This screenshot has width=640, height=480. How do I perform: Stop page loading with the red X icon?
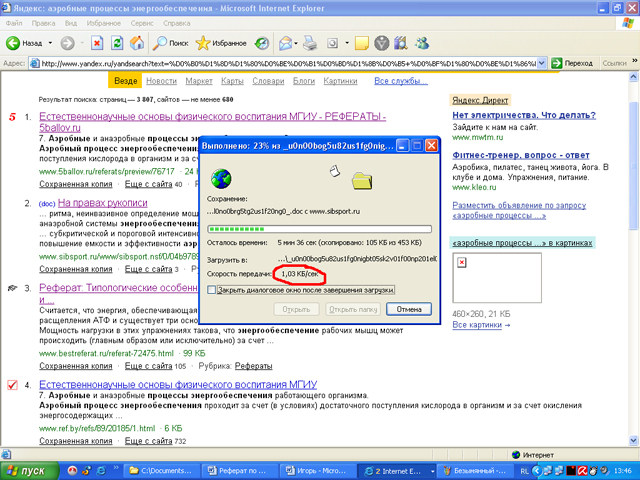tap(97, 43)
